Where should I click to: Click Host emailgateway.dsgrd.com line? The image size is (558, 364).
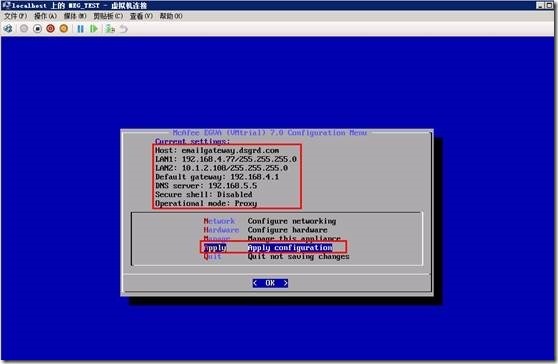click(x=217, y=151)
